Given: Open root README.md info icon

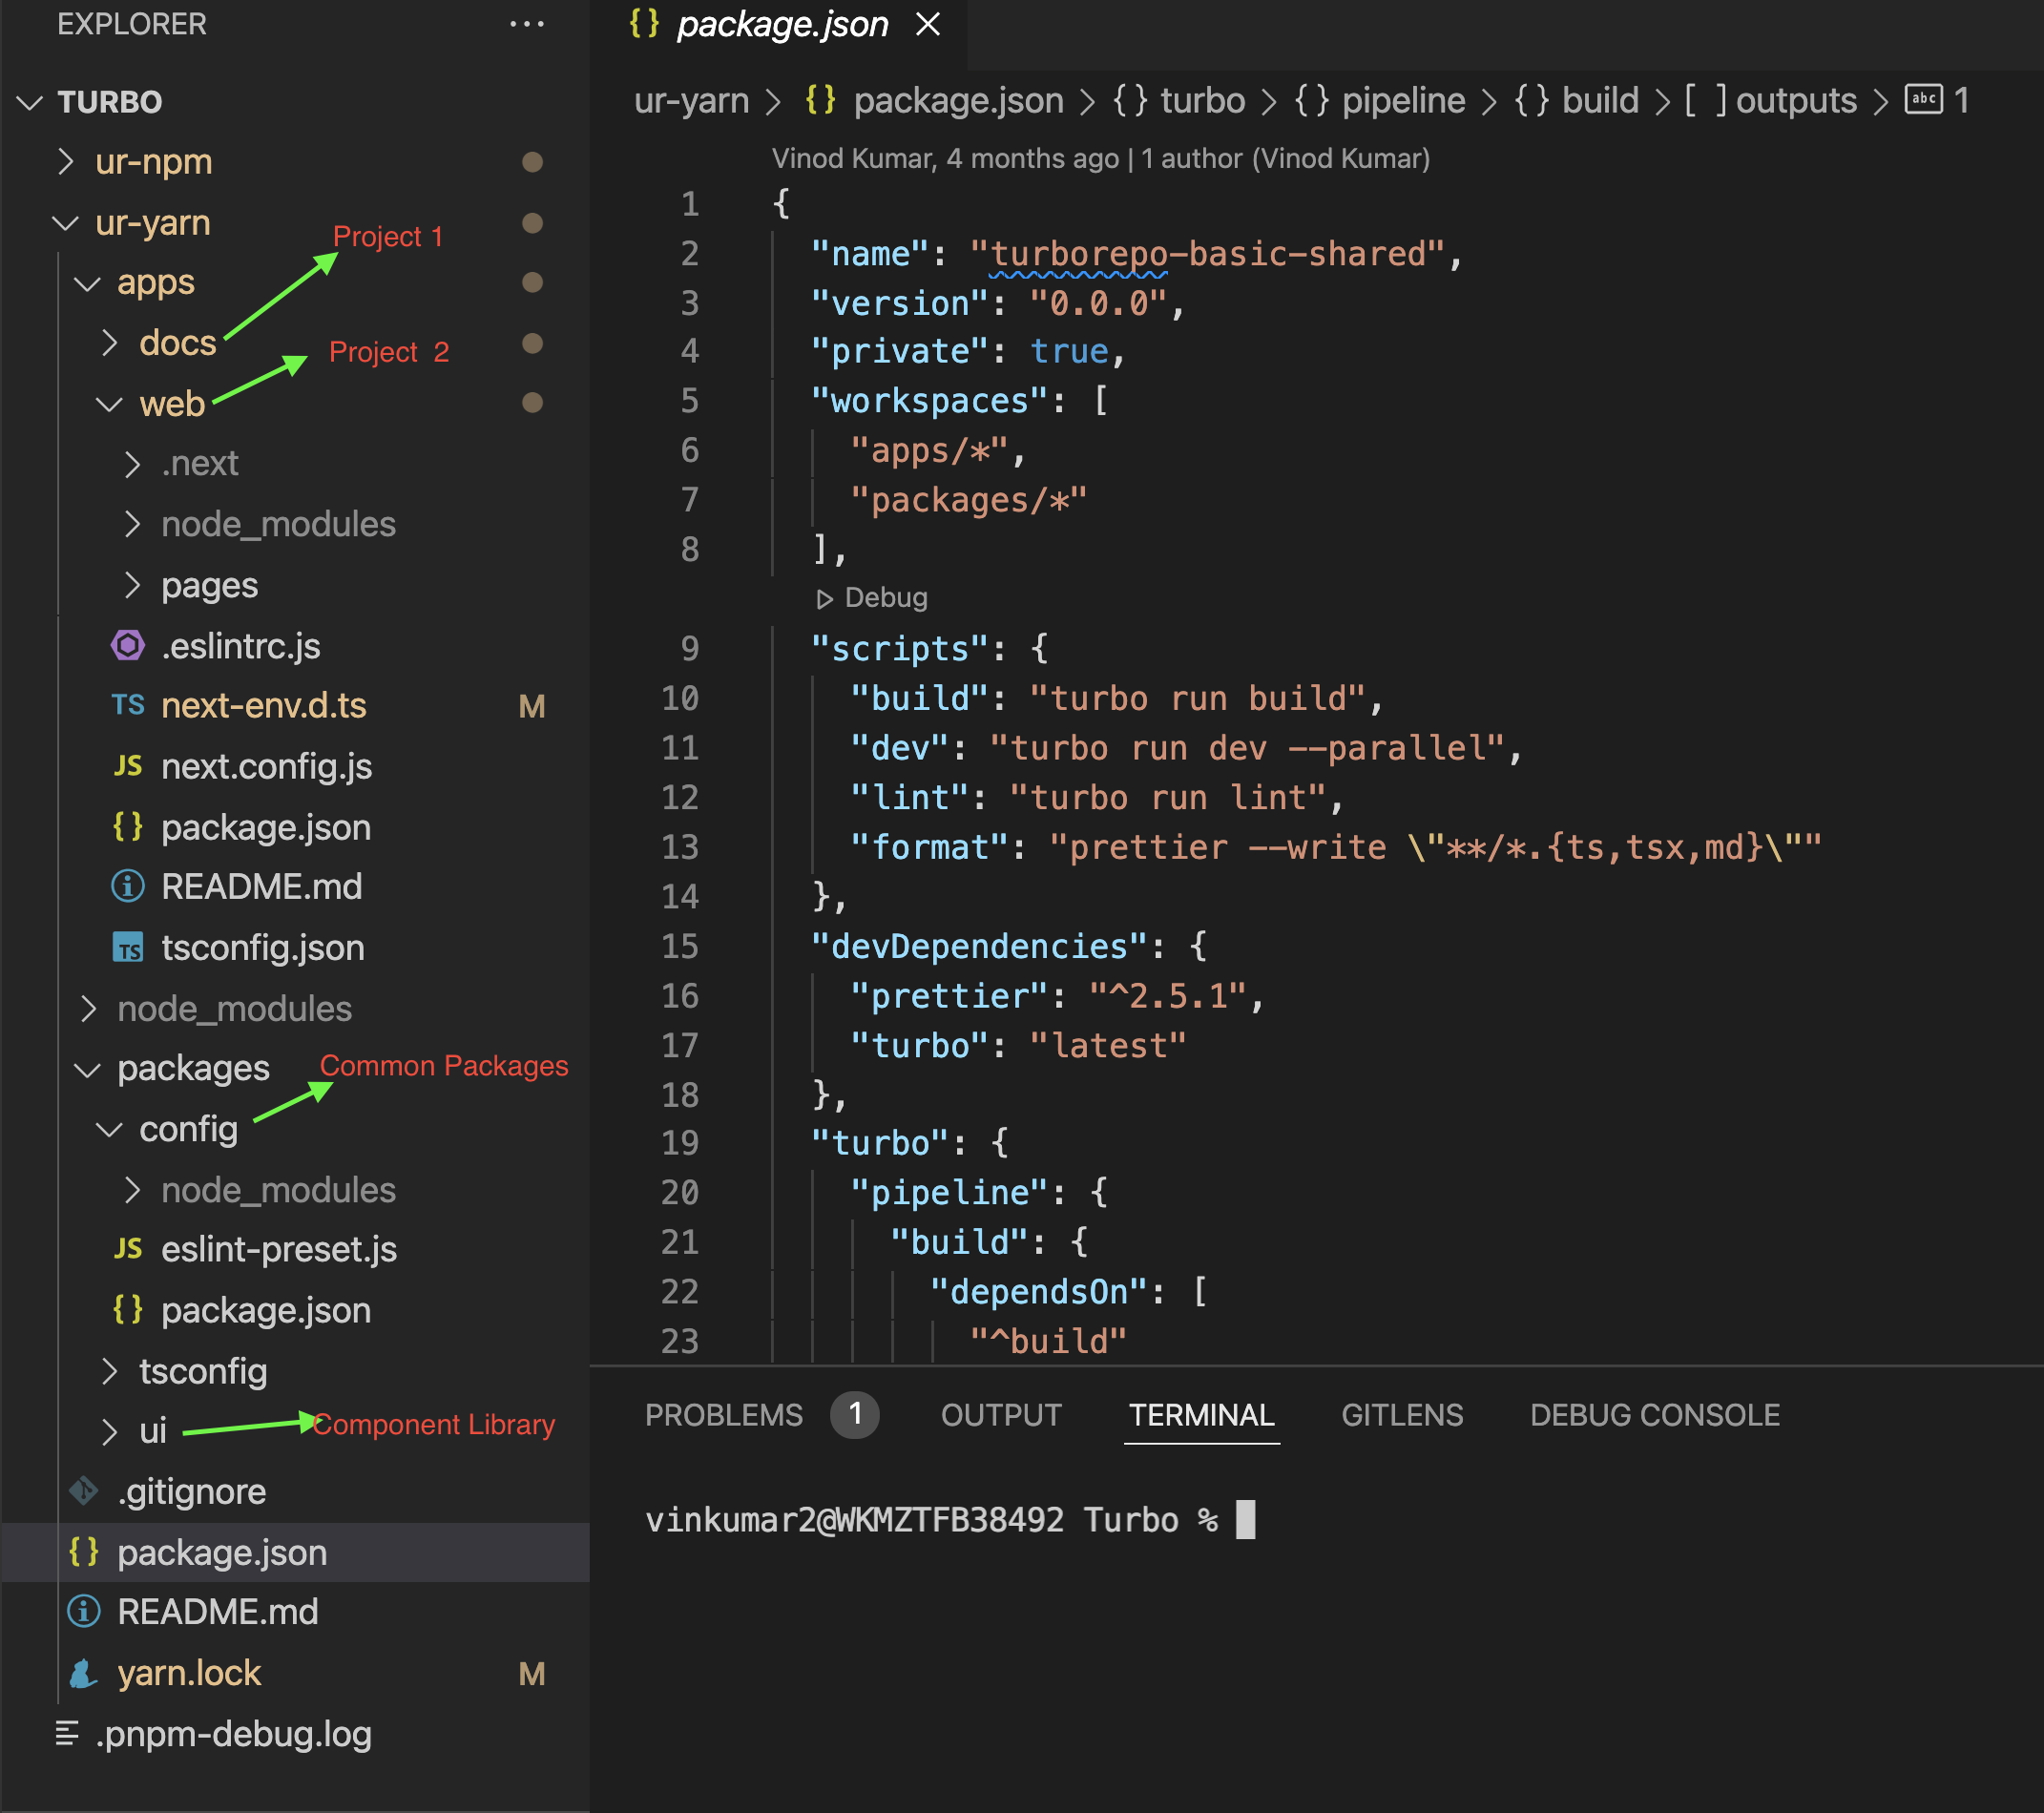Looking at the screenshot, I should pos(84,1612).
